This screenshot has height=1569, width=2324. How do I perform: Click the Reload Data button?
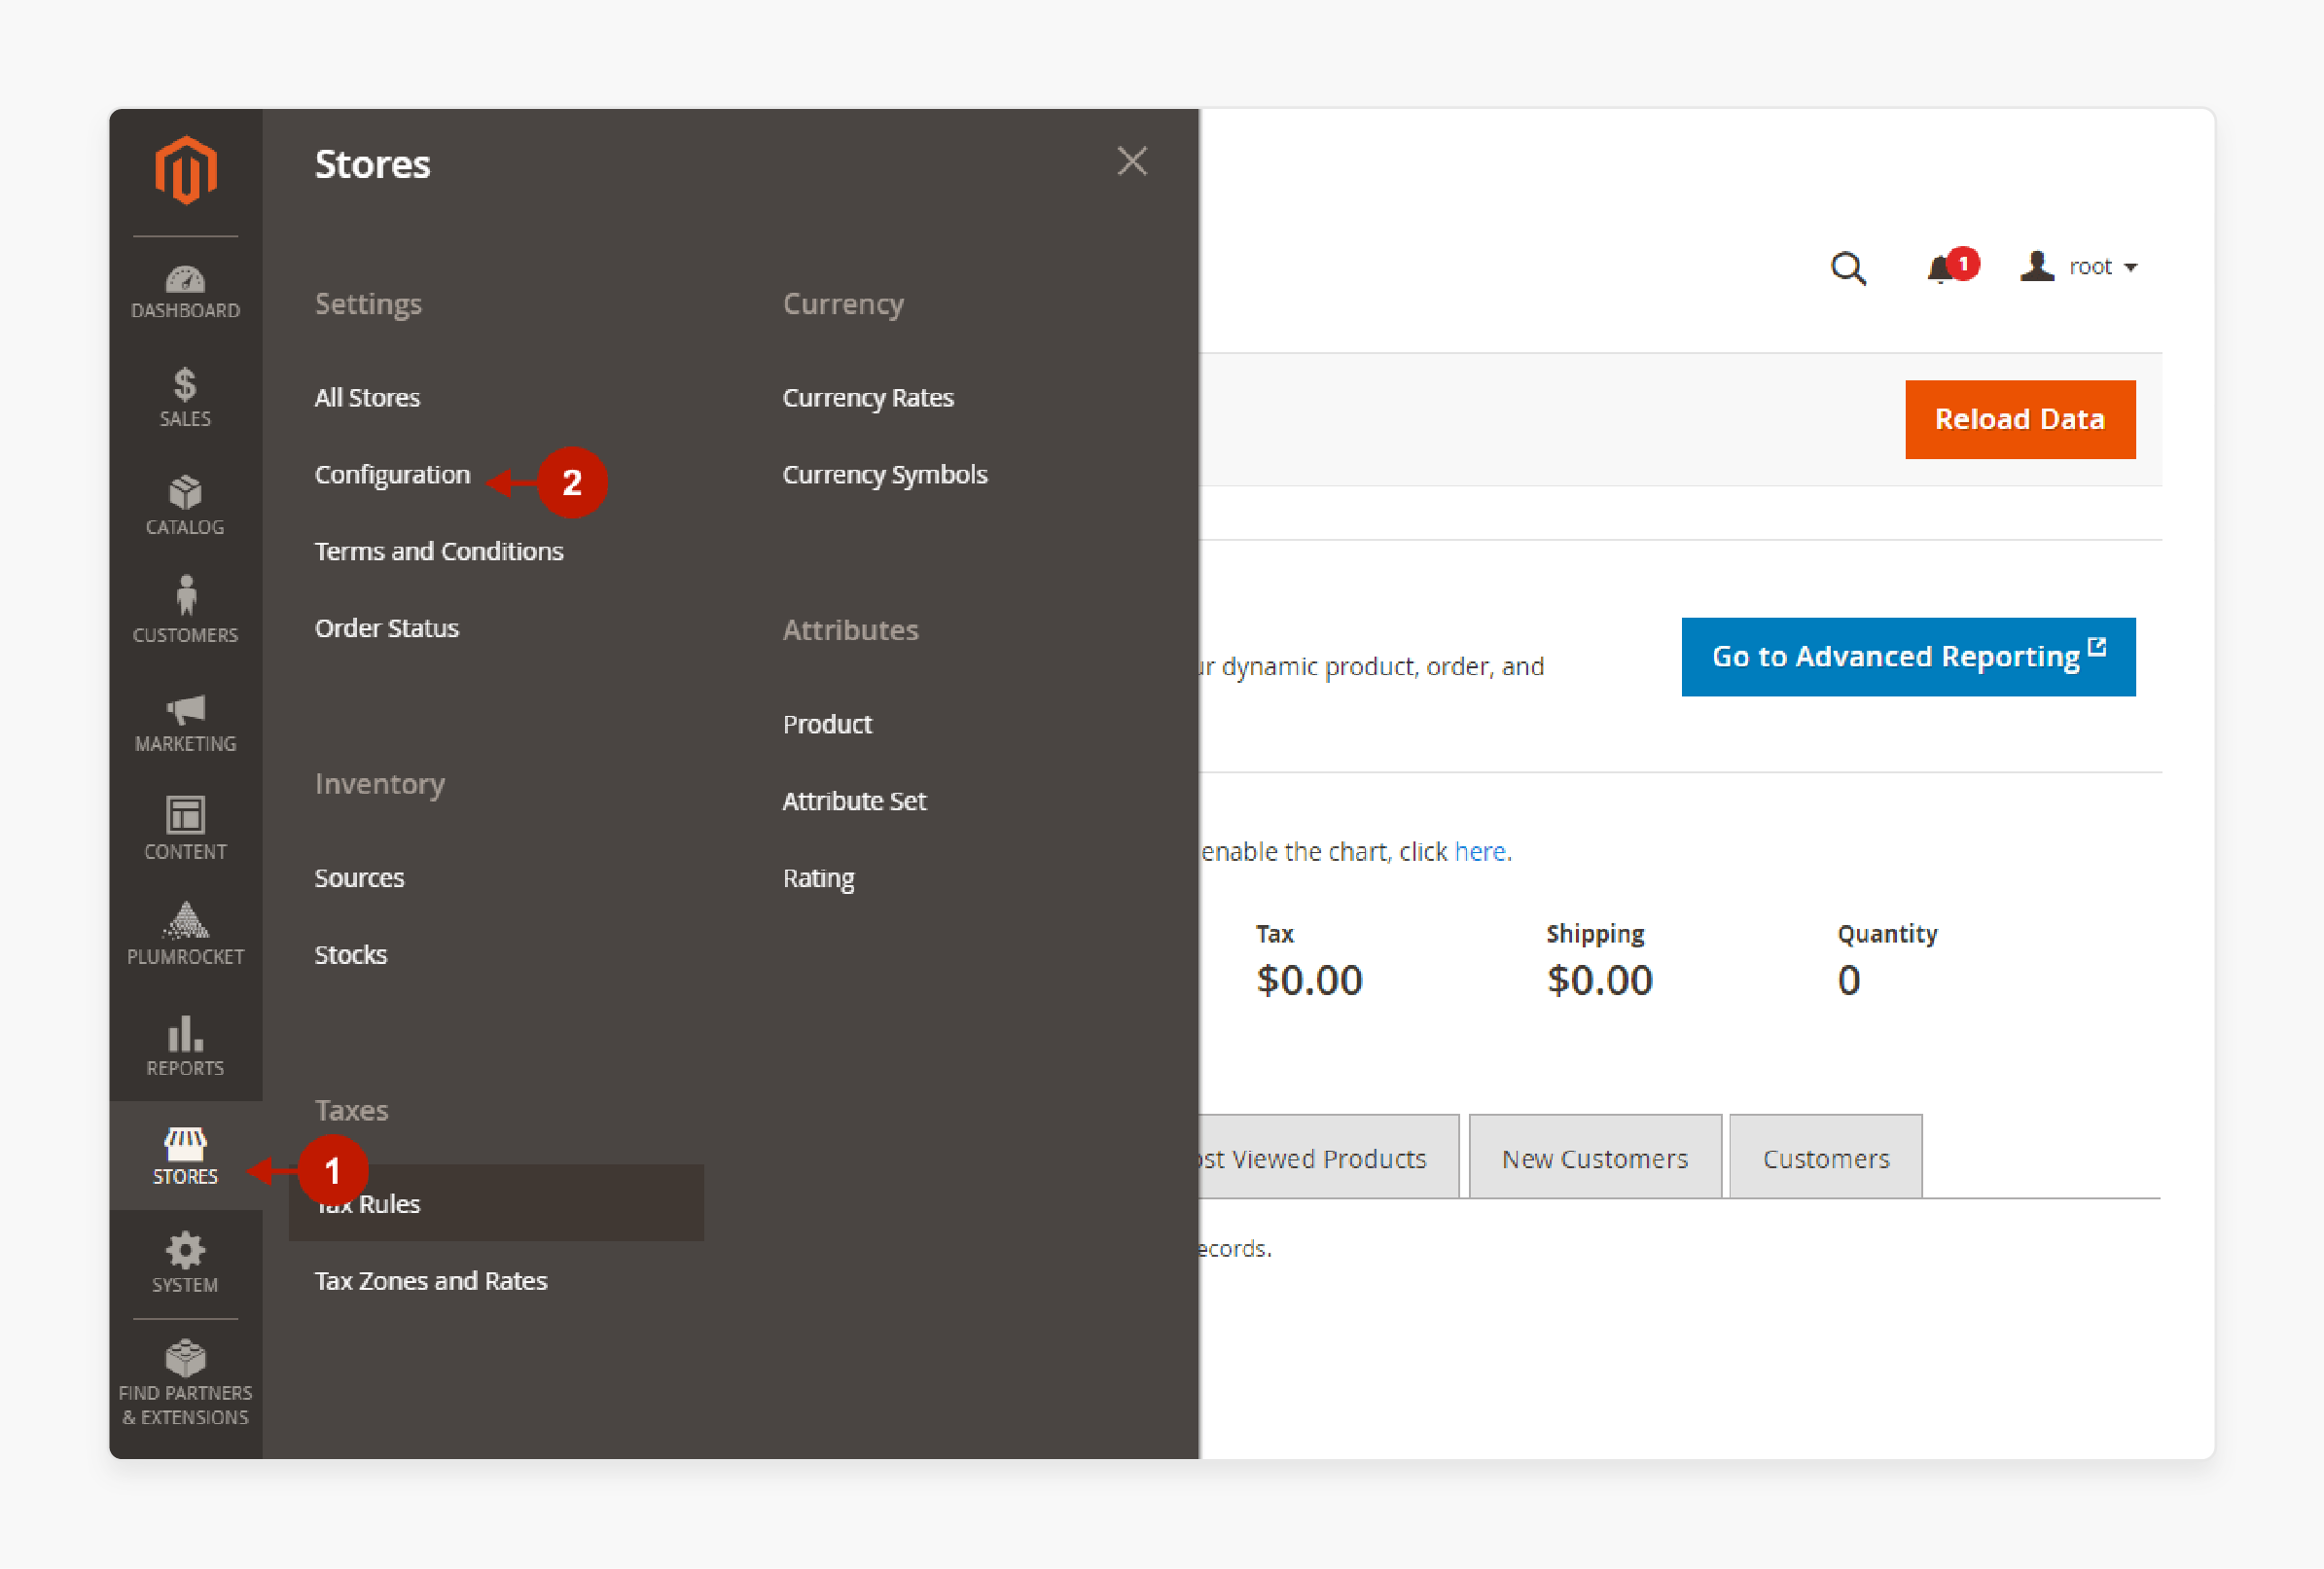coord(2020,418)
